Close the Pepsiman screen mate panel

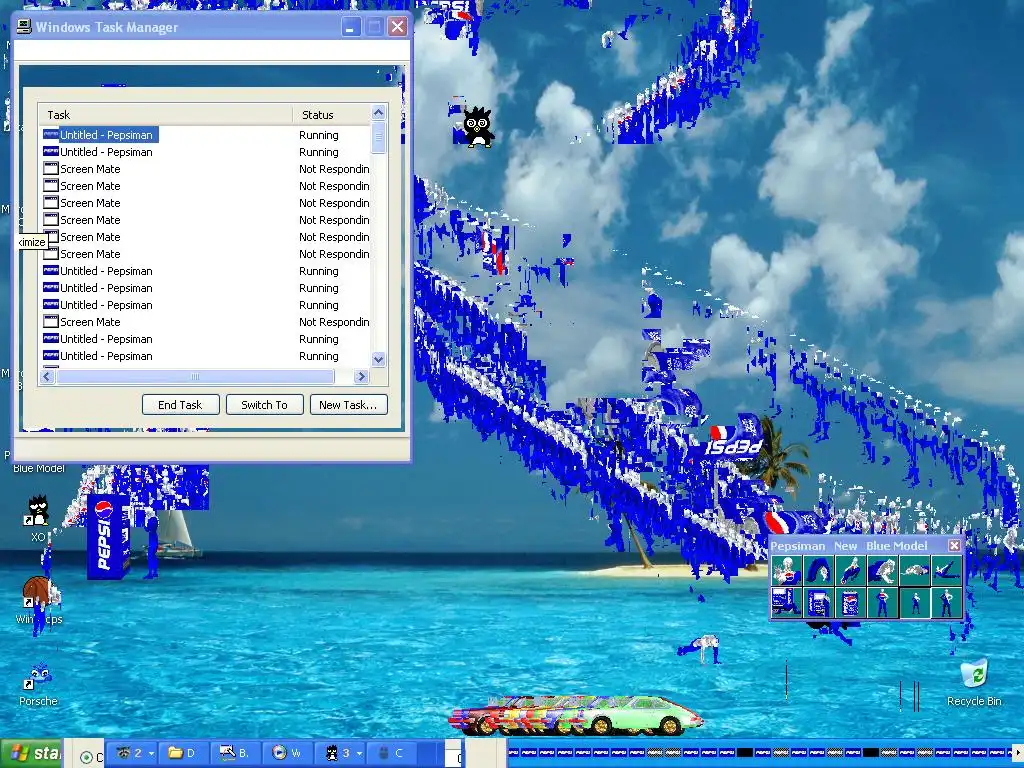click(954, 545)
